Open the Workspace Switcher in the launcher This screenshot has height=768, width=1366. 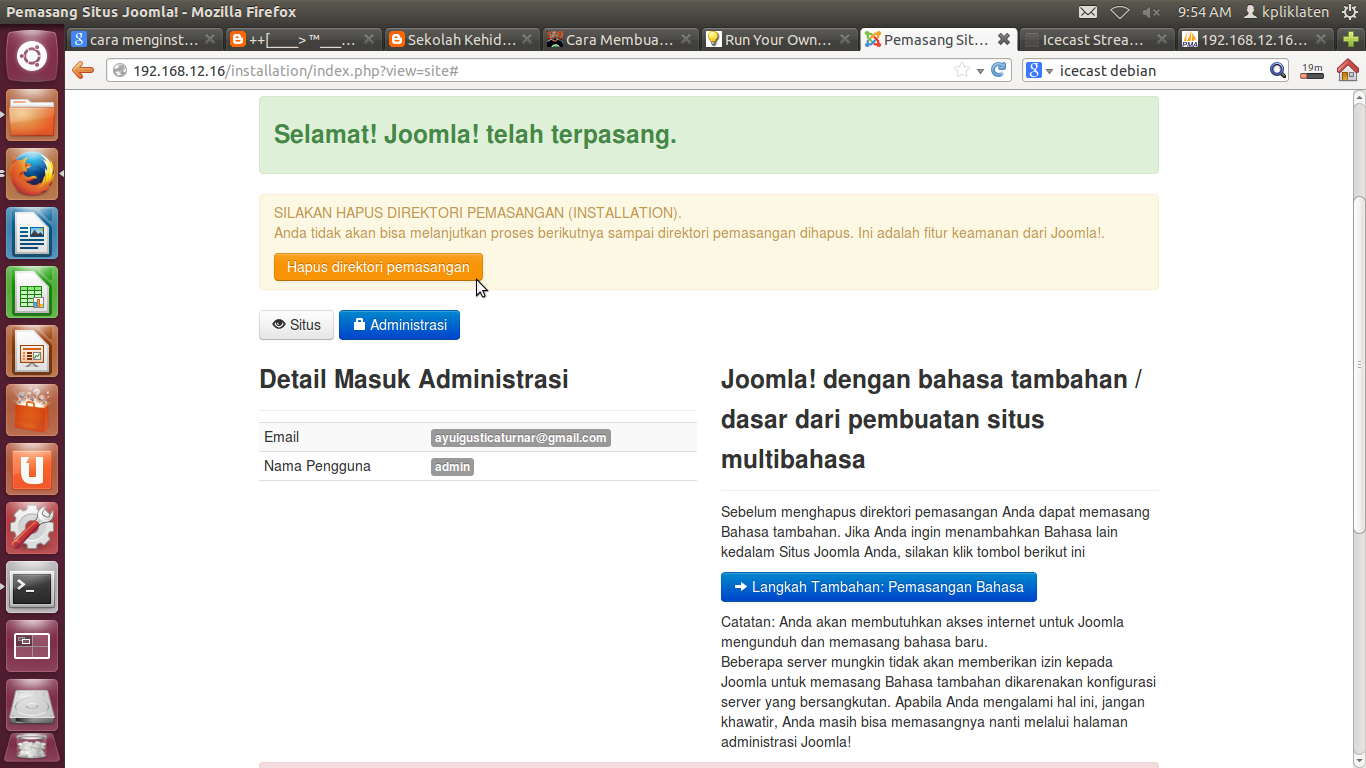32,647
